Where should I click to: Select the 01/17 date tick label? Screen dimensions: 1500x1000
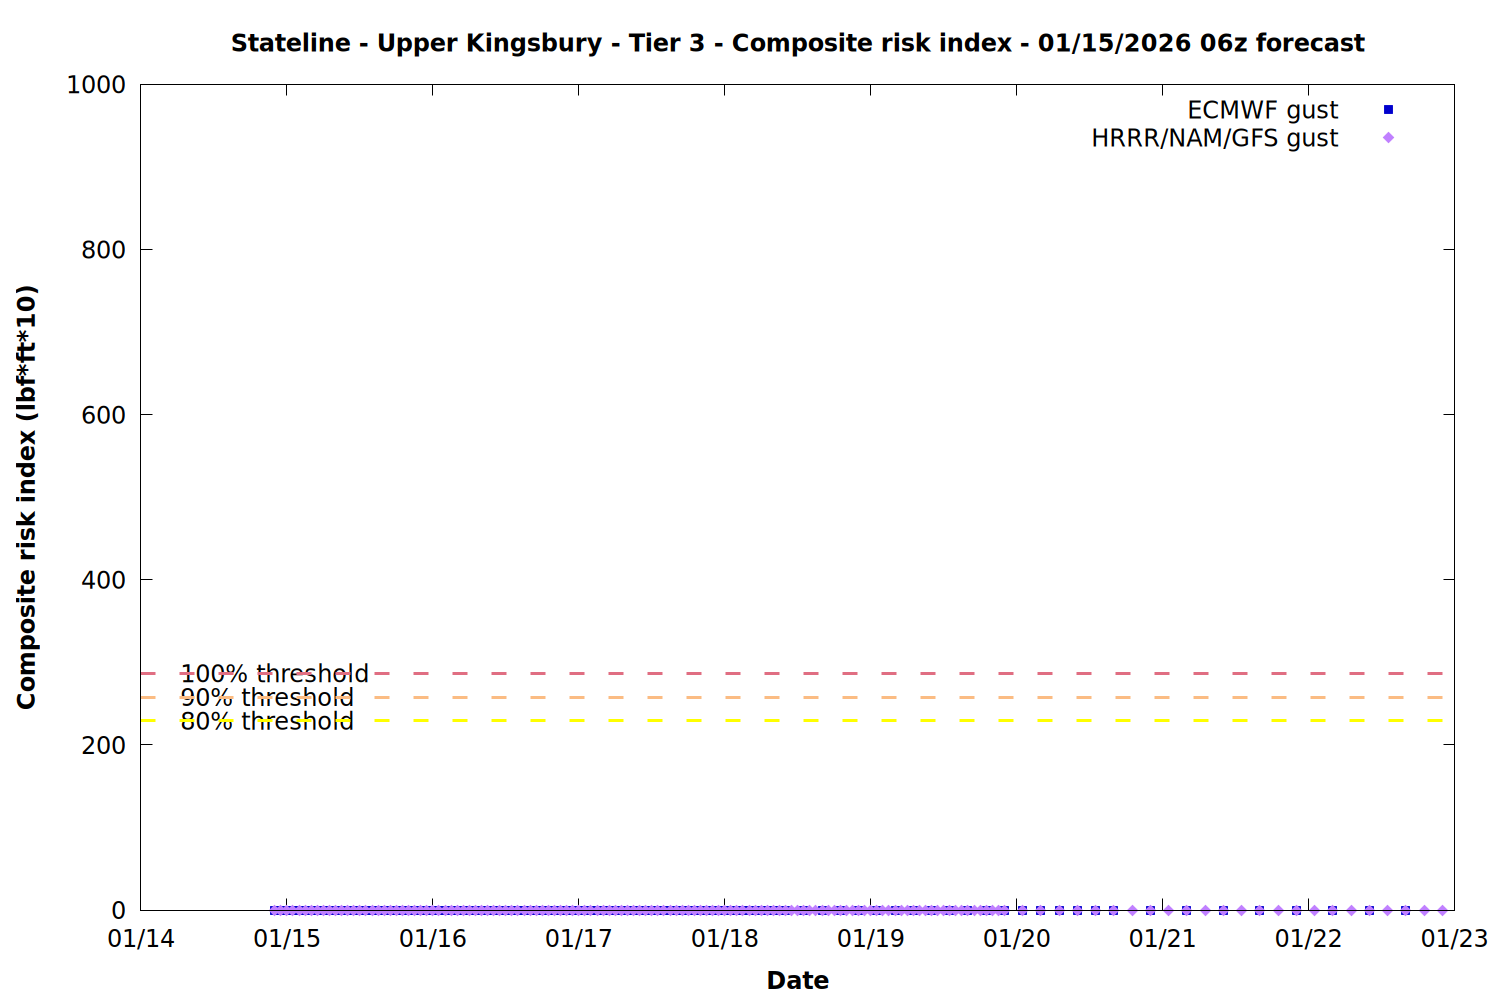[x=578, y=939]
